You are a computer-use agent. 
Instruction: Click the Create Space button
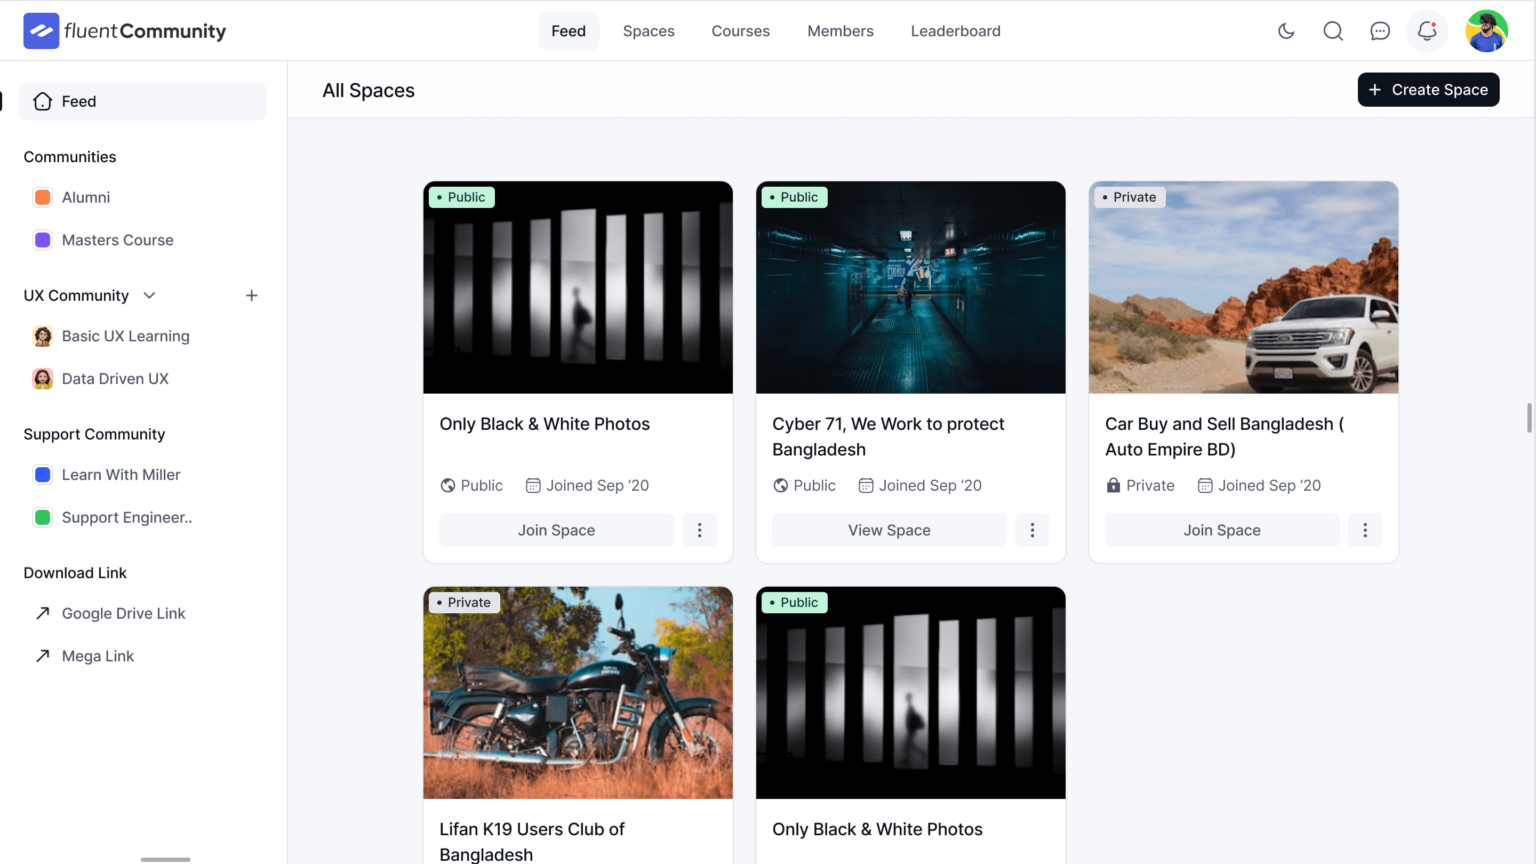[x=1428, y=90]
